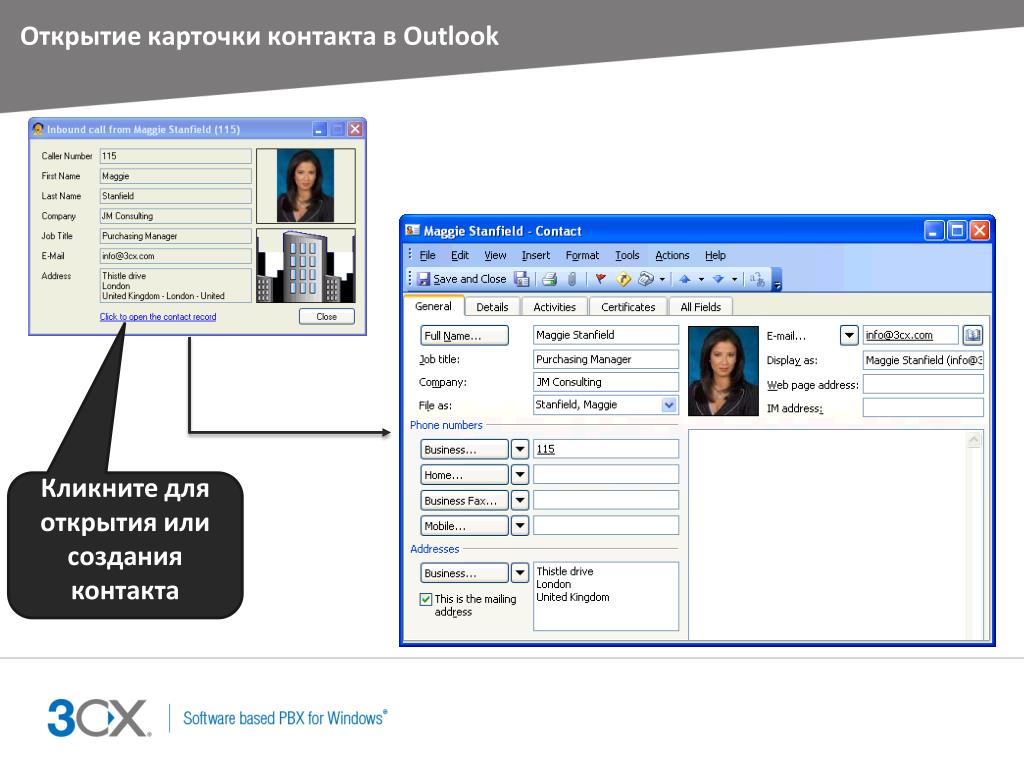
Task: Click the info@3cx.com e-mail field
Action: pos(910,335)
